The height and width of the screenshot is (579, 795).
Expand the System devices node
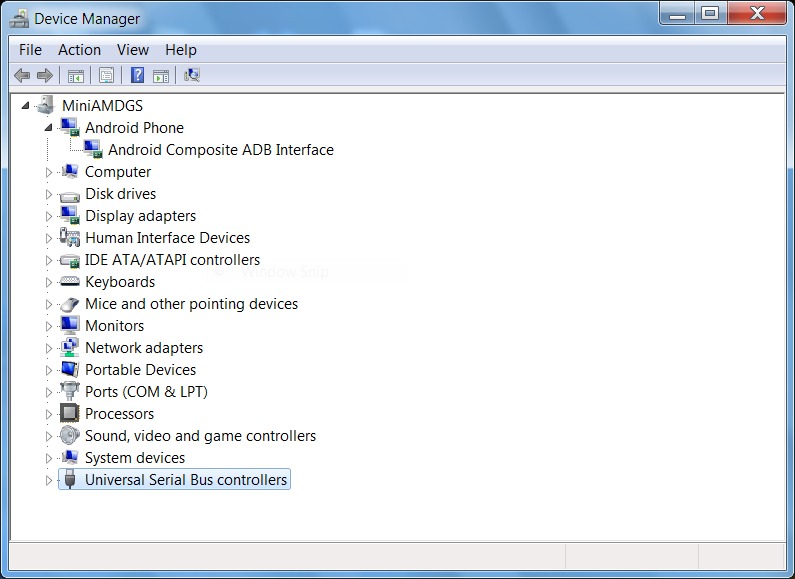pos(49,458)
